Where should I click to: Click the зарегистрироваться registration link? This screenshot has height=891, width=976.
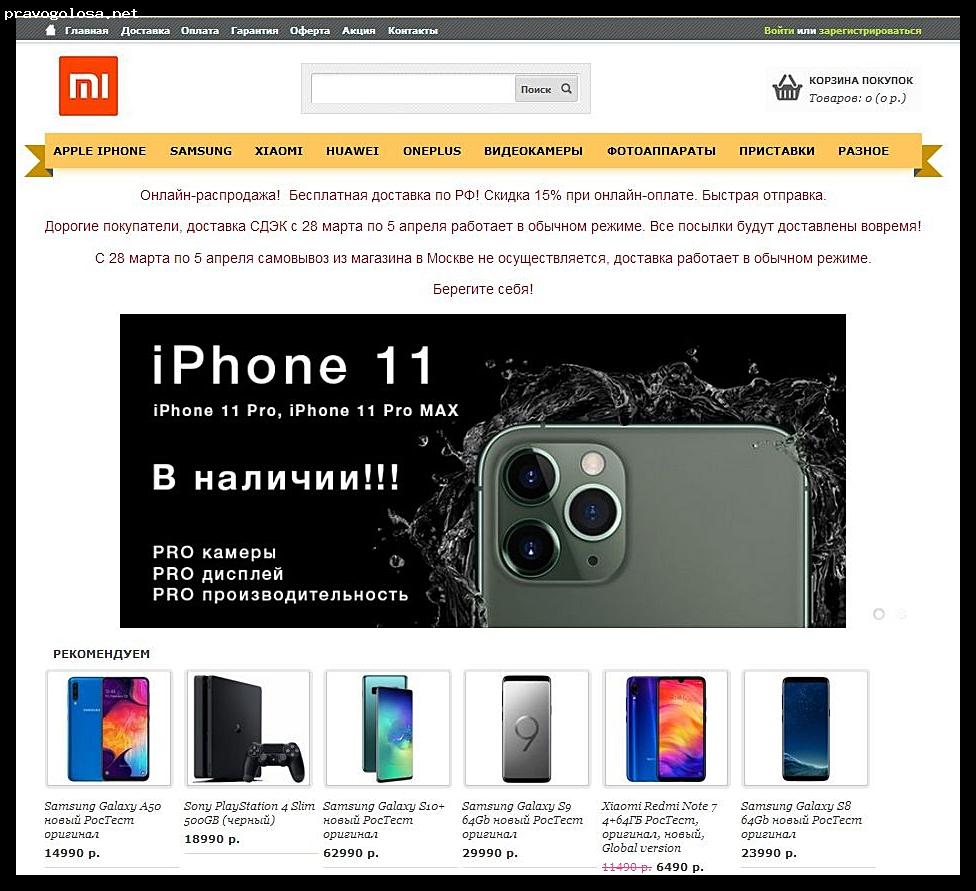870,31
